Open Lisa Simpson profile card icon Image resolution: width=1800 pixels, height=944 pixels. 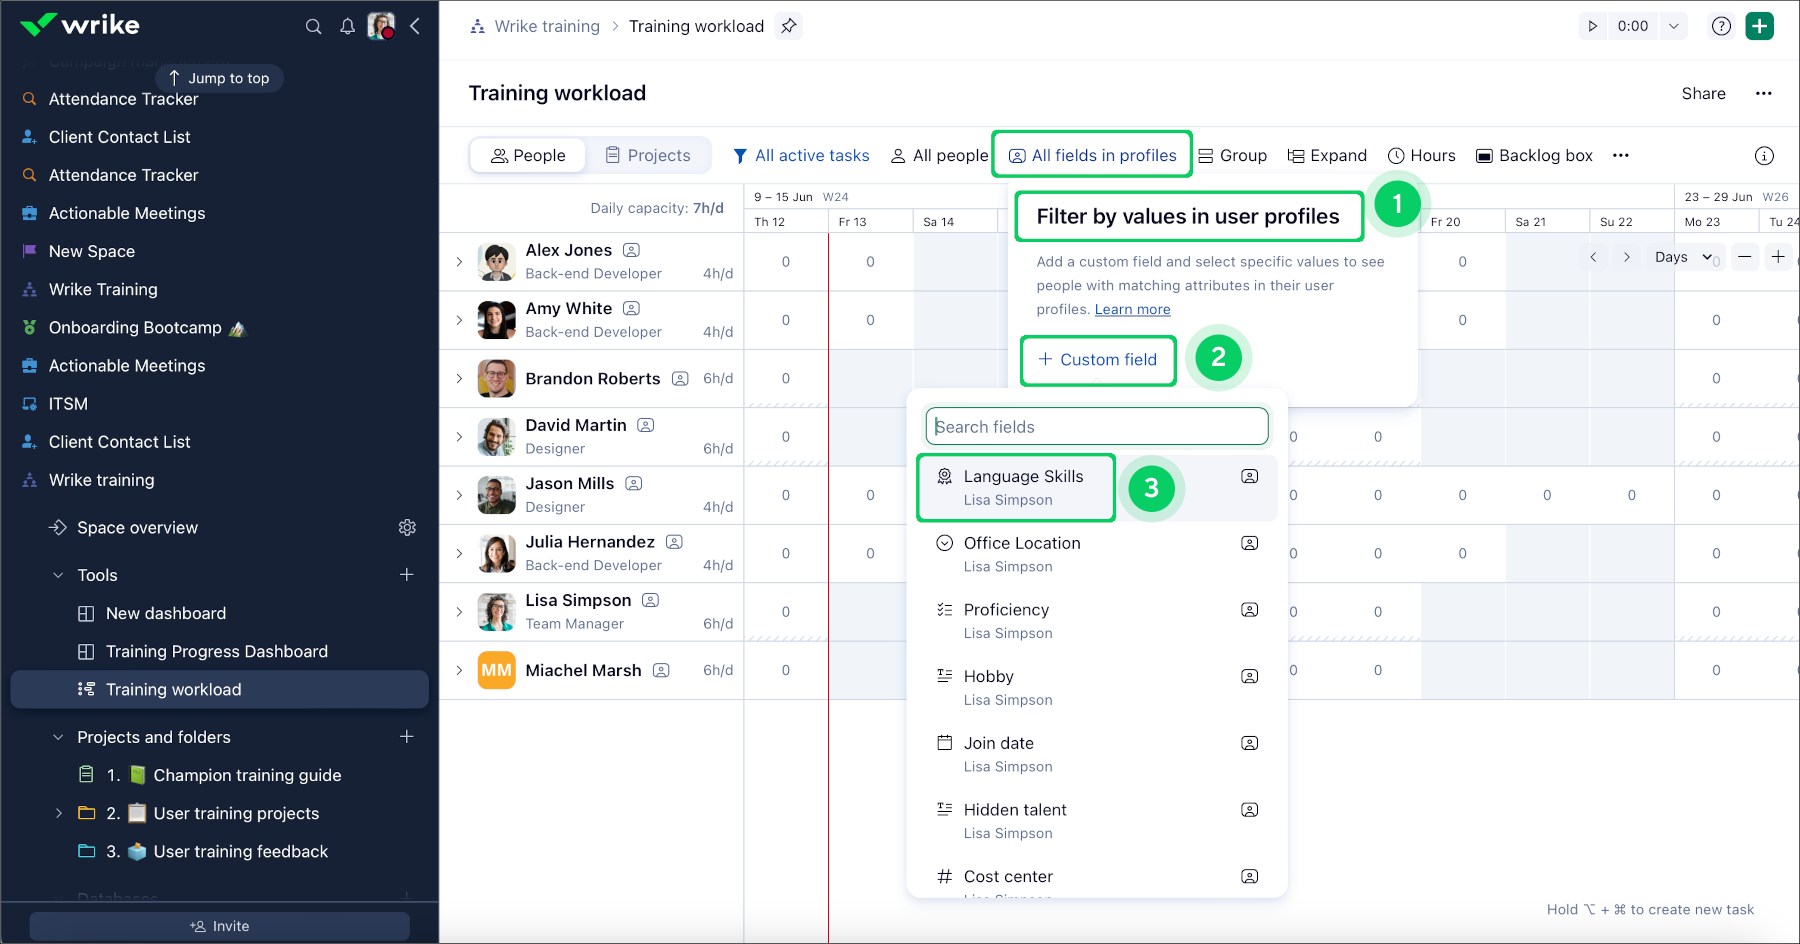pyautogui.click(x=650, y=600)
